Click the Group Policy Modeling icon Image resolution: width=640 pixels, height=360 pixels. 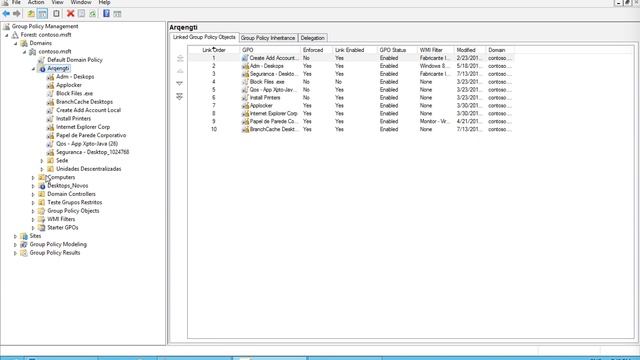click(x=24, y=244)
